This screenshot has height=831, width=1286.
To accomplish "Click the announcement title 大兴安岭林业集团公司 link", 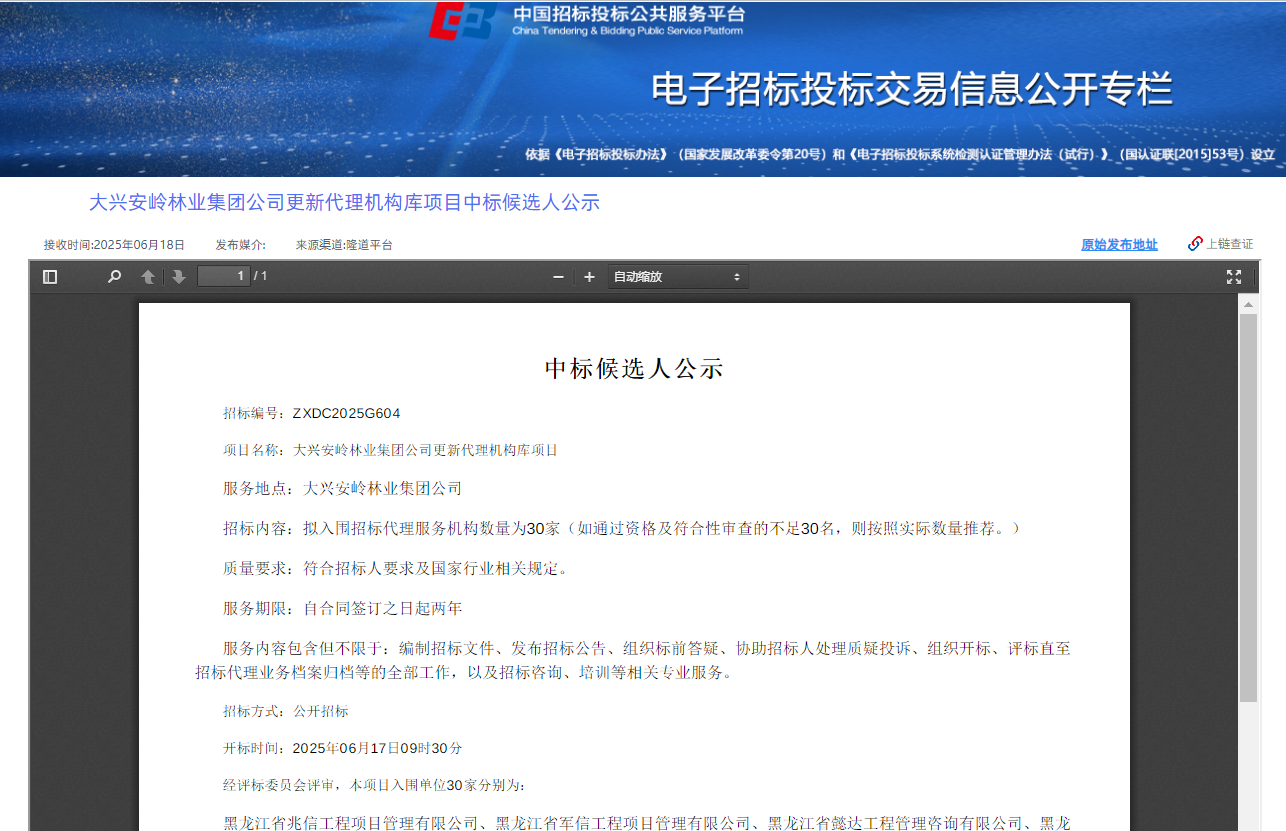I will (344, 203).
